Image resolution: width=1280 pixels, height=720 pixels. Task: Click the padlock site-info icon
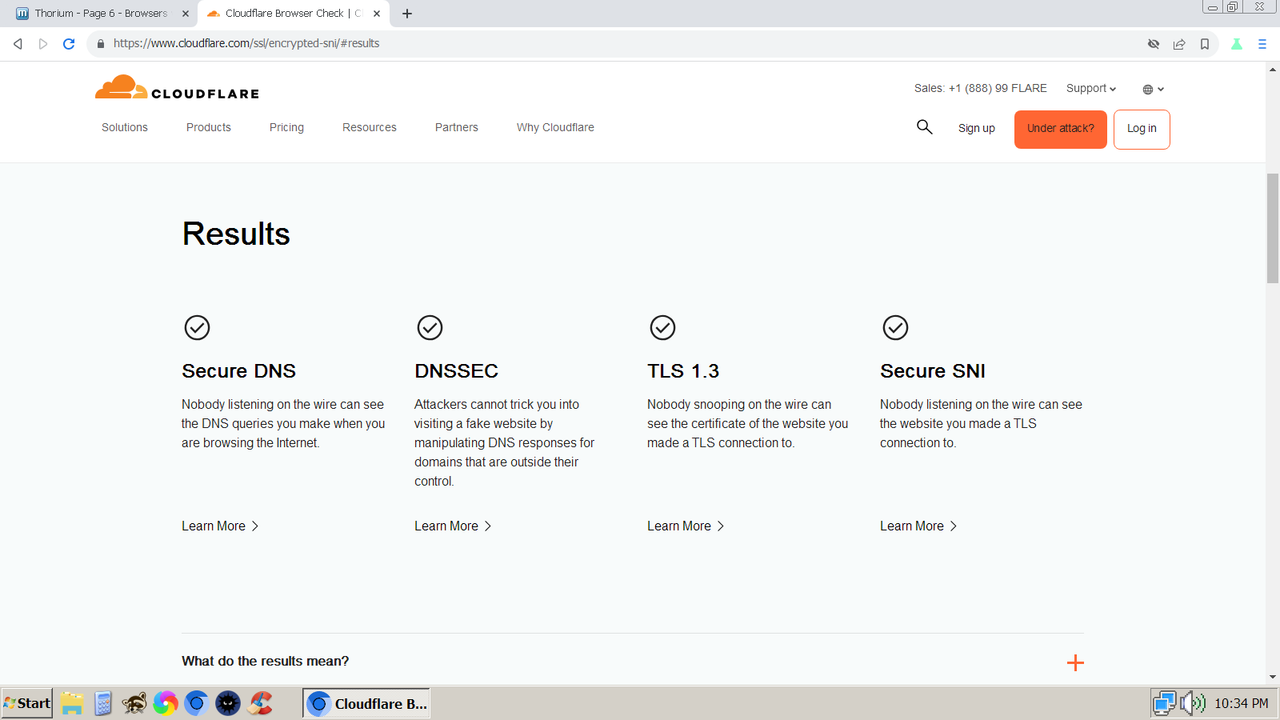(x=100, y=44)
